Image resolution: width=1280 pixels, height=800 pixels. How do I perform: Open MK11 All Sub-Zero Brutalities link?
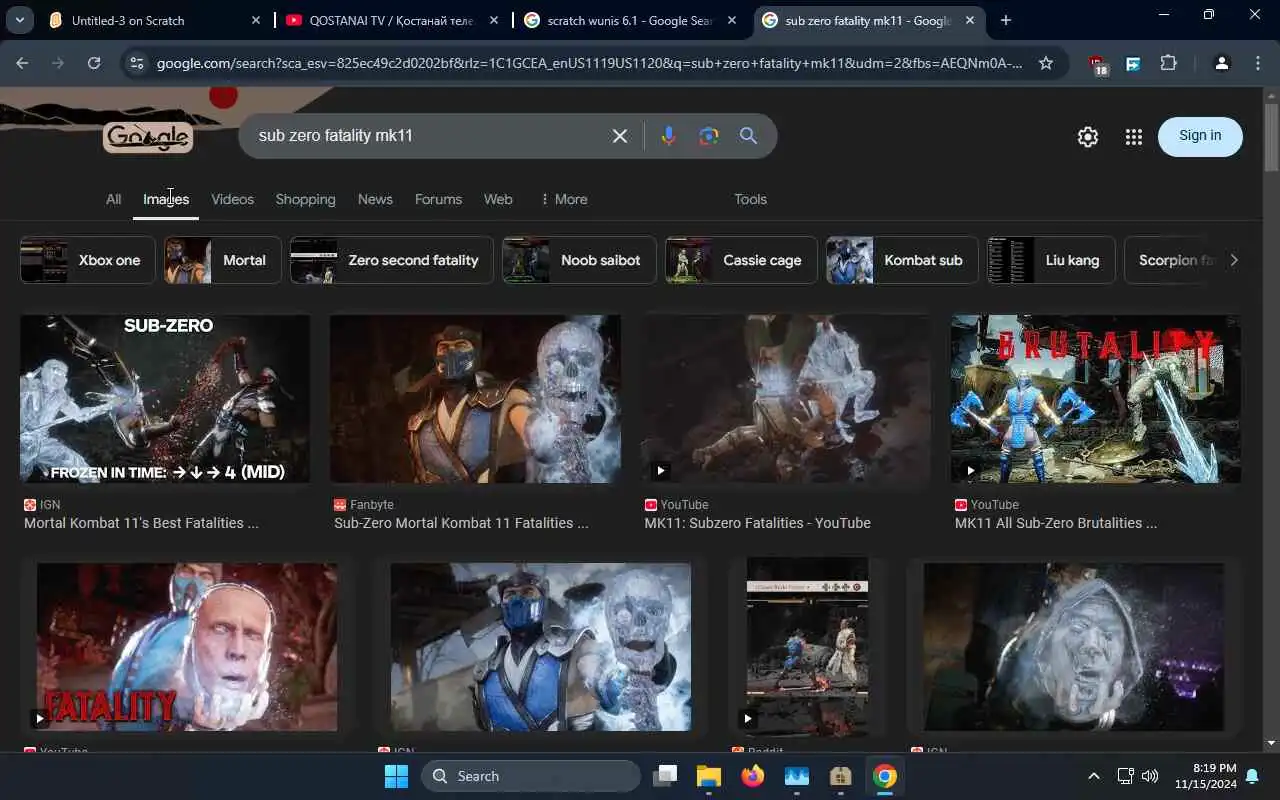1055,523
